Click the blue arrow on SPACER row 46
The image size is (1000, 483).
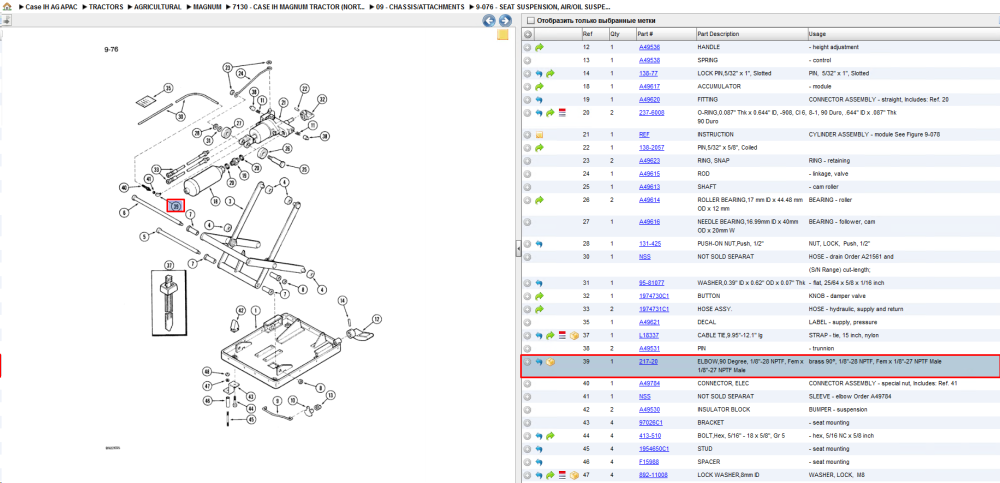540,462
